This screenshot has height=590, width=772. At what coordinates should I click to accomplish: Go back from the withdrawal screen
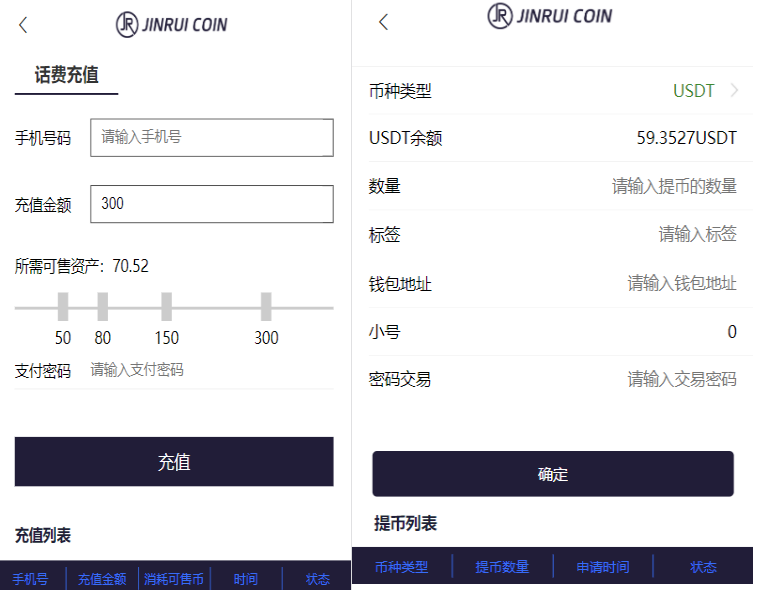383,22
